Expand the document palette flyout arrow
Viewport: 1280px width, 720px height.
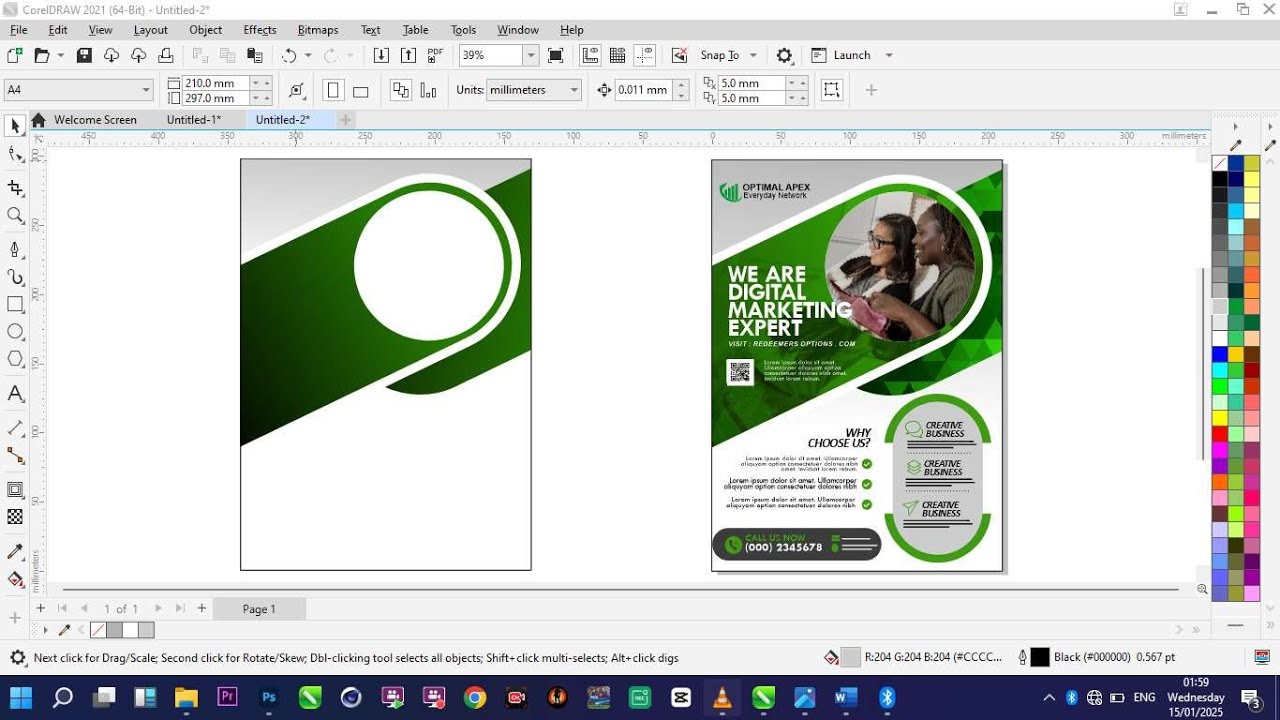pyautogui.click(x=45, y=630)
